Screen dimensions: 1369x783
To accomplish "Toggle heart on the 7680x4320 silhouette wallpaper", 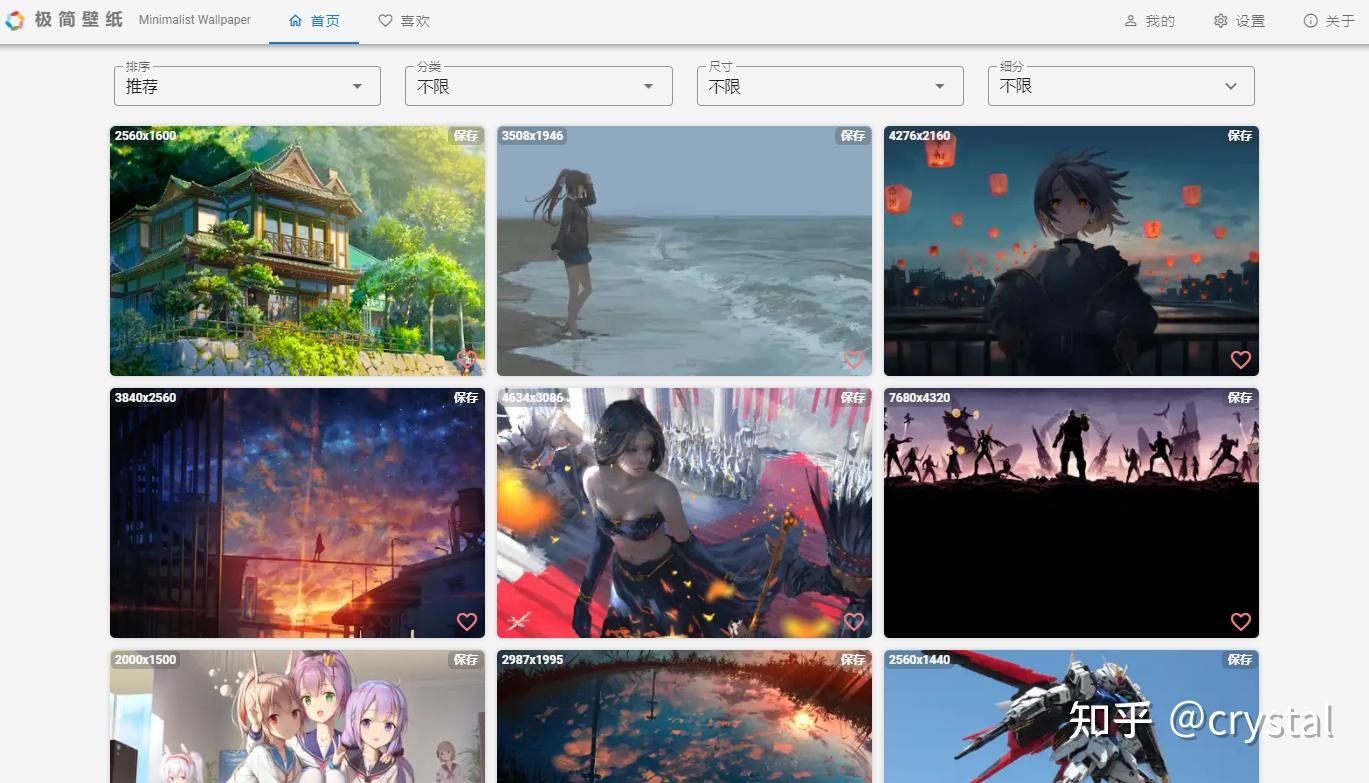I will (x=1240, y=621).
